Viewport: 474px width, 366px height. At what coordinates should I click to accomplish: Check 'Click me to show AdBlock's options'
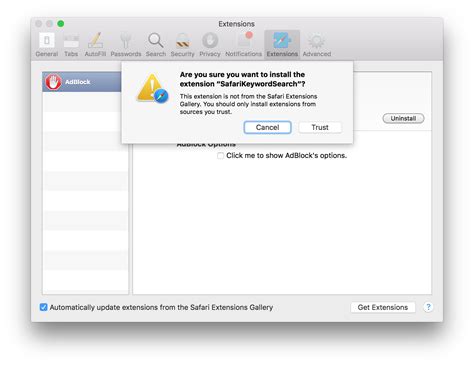point(220,156)
